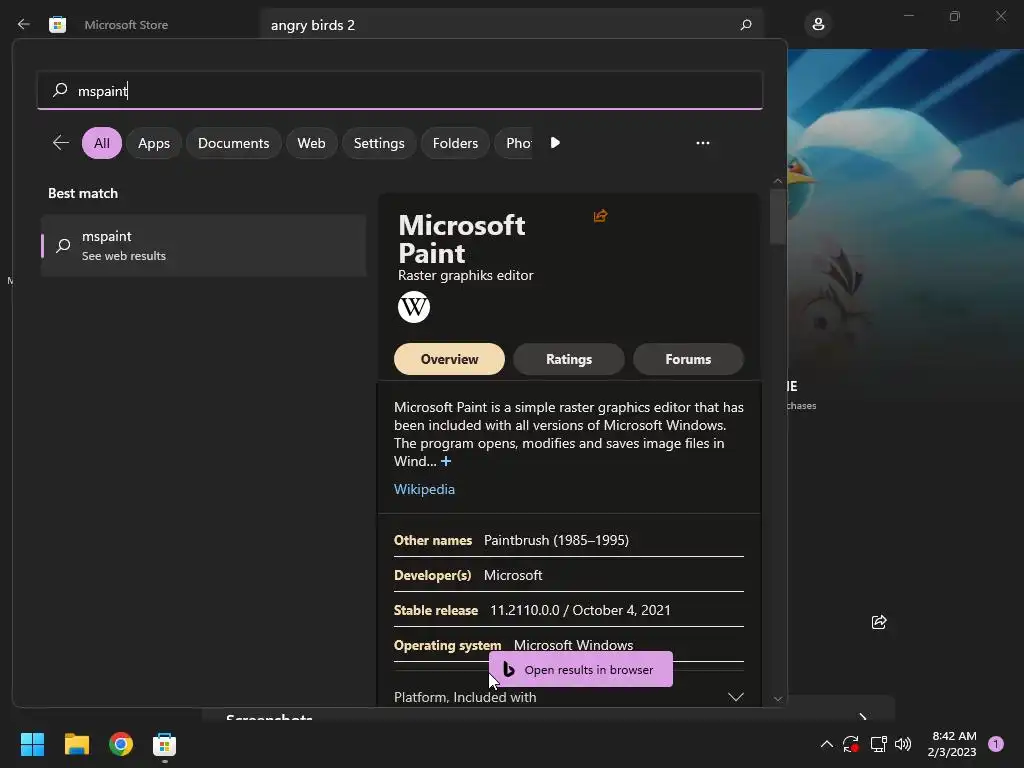Click the Microsoft Windows operating system value
The height and width of the screenshot is (768, 1024).
573,645
